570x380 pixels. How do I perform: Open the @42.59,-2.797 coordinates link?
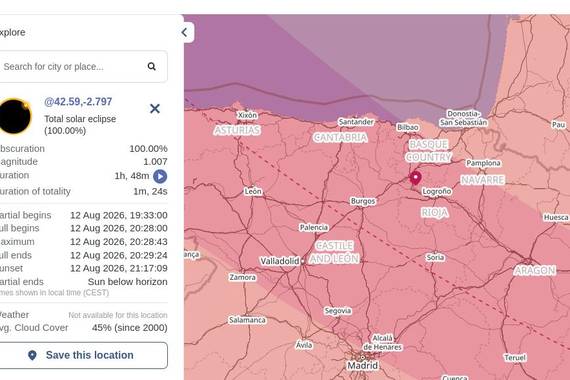[78, 101]
